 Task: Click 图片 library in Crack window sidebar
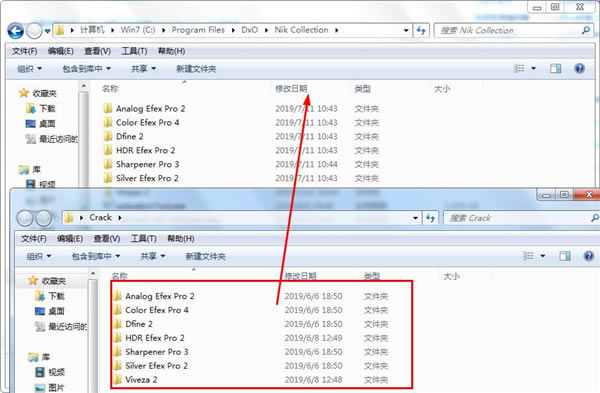point(50,388)
